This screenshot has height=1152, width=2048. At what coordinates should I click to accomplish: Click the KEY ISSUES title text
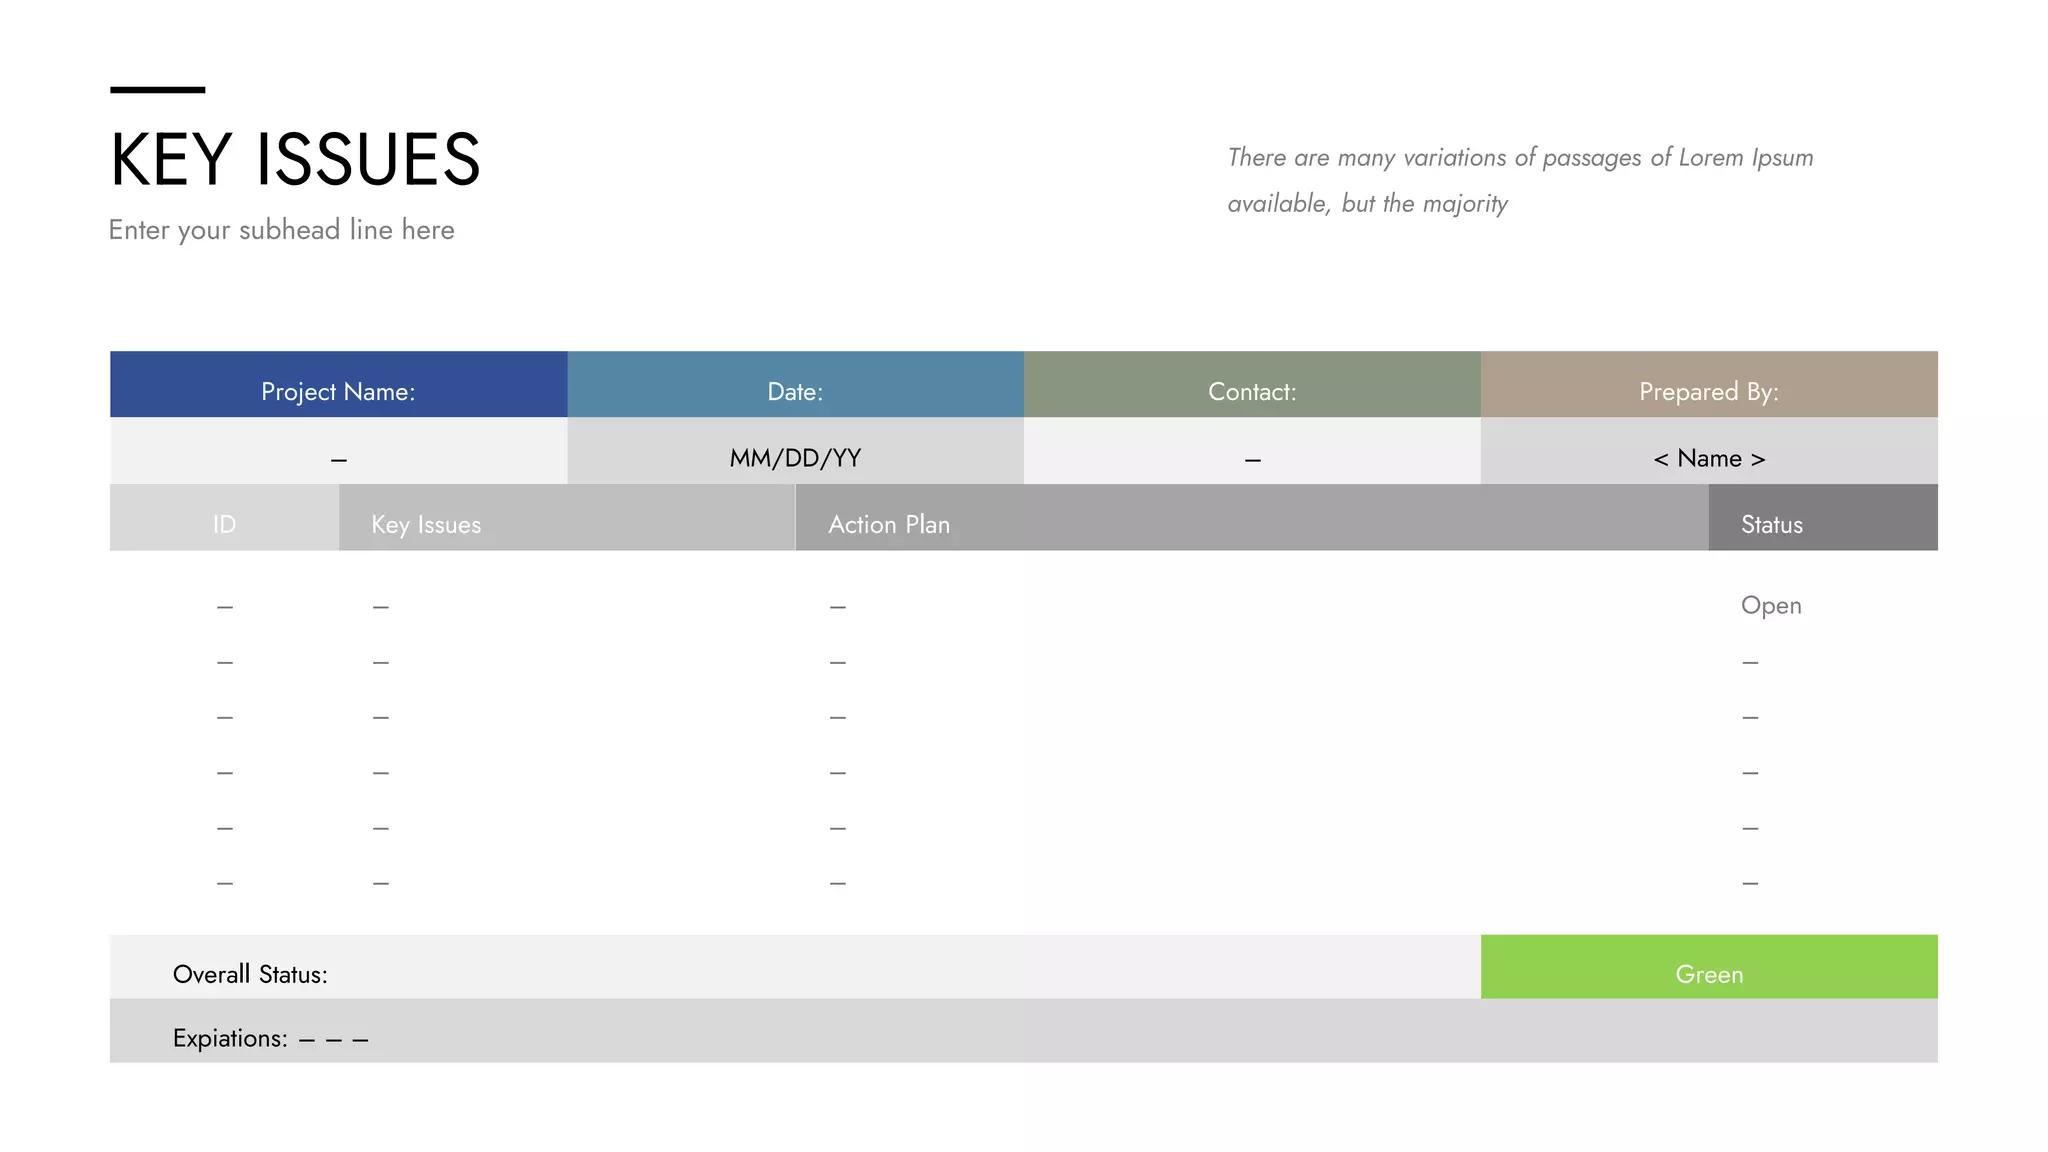click(x=295, y=160)
